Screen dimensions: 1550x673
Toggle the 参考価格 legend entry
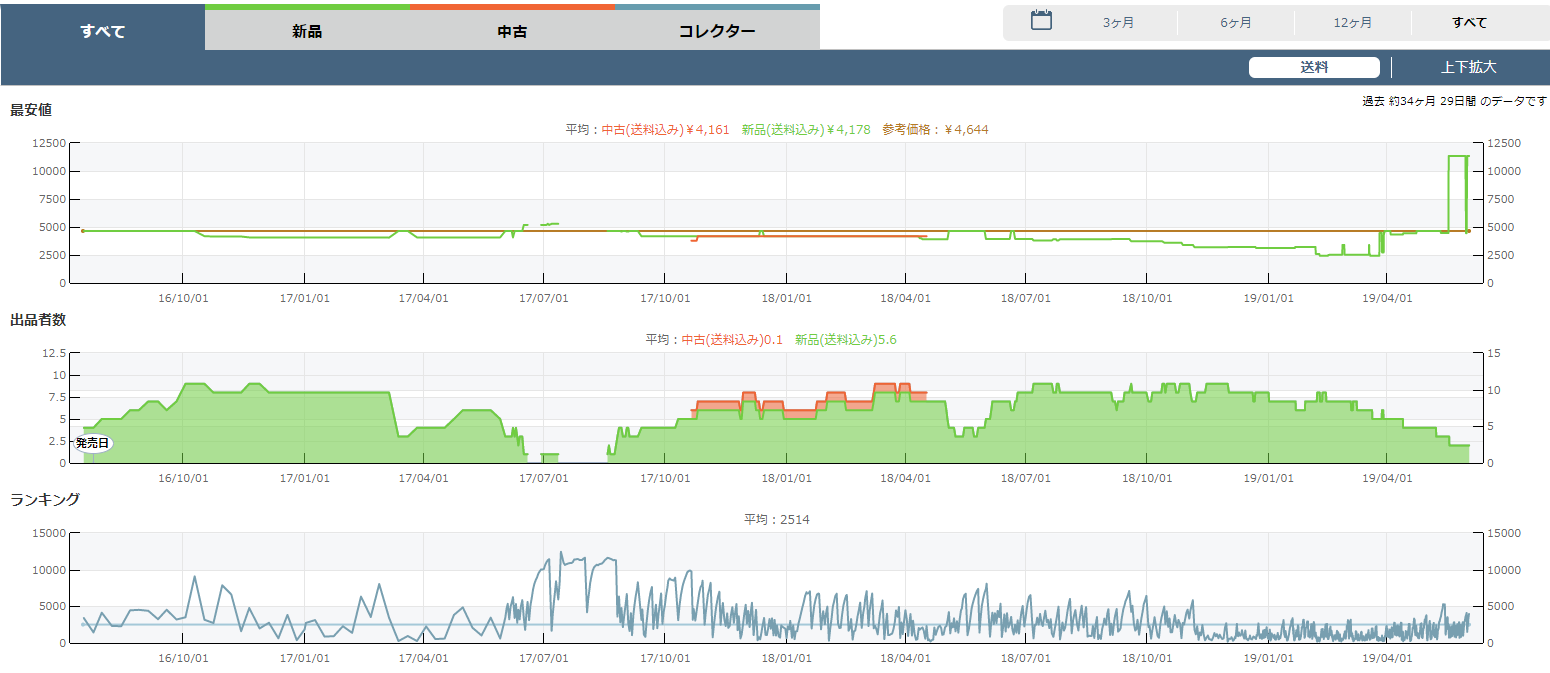pos(935,130)
